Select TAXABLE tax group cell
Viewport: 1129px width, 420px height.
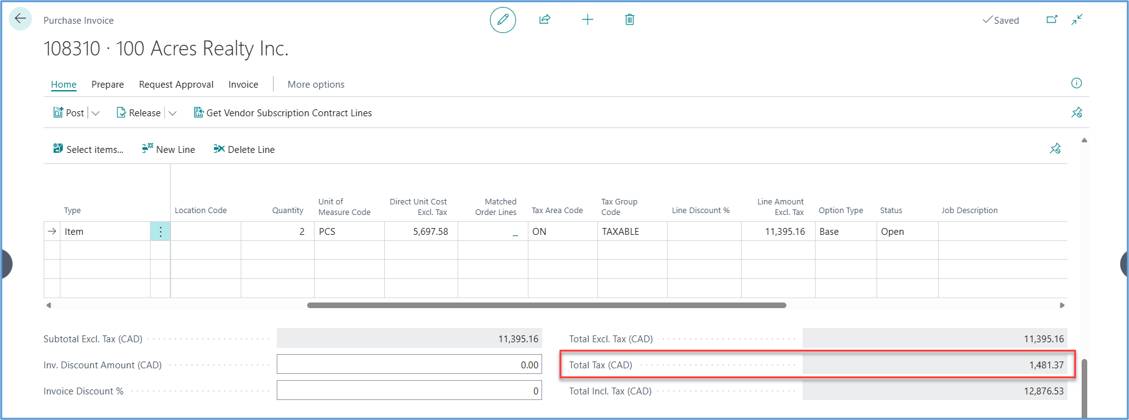point(631,232)
